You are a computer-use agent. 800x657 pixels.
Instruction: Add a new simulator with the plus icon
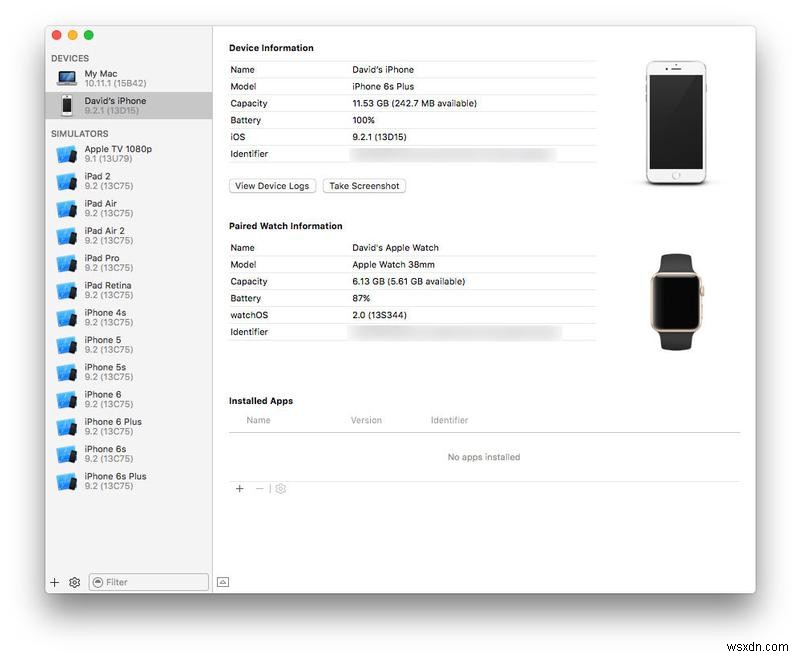pos(54,581)
